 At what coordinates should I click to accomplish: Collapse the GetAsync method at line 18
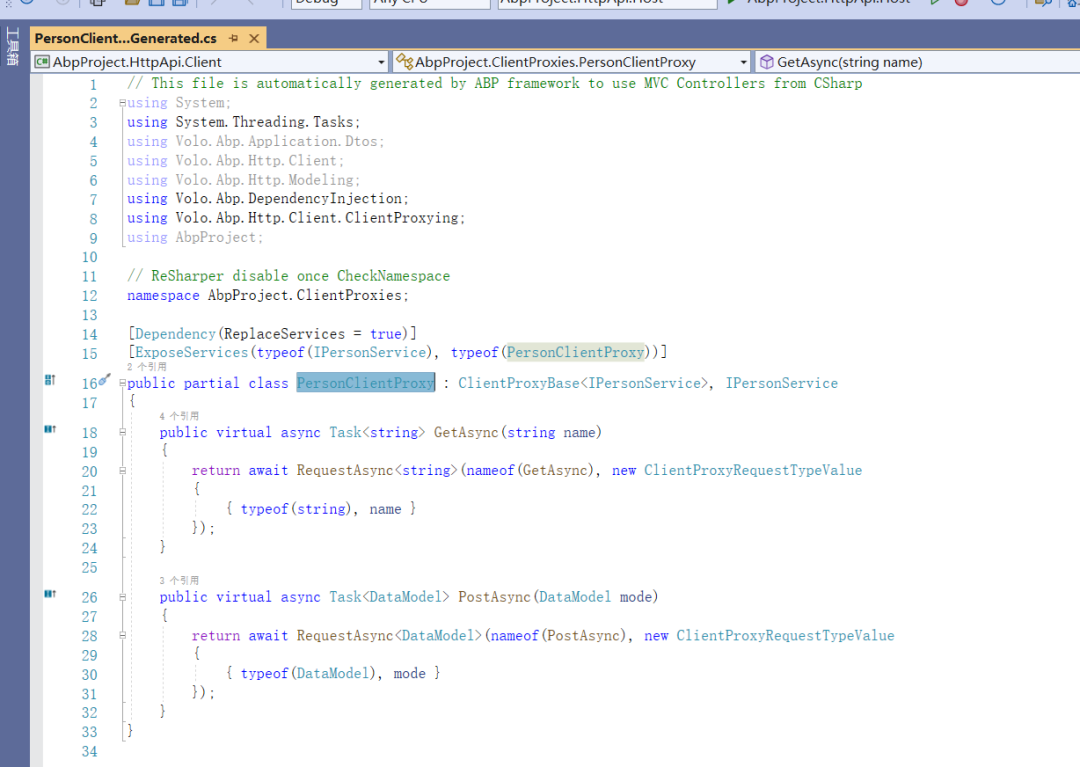pyautogui.click(x=123, y=432)
